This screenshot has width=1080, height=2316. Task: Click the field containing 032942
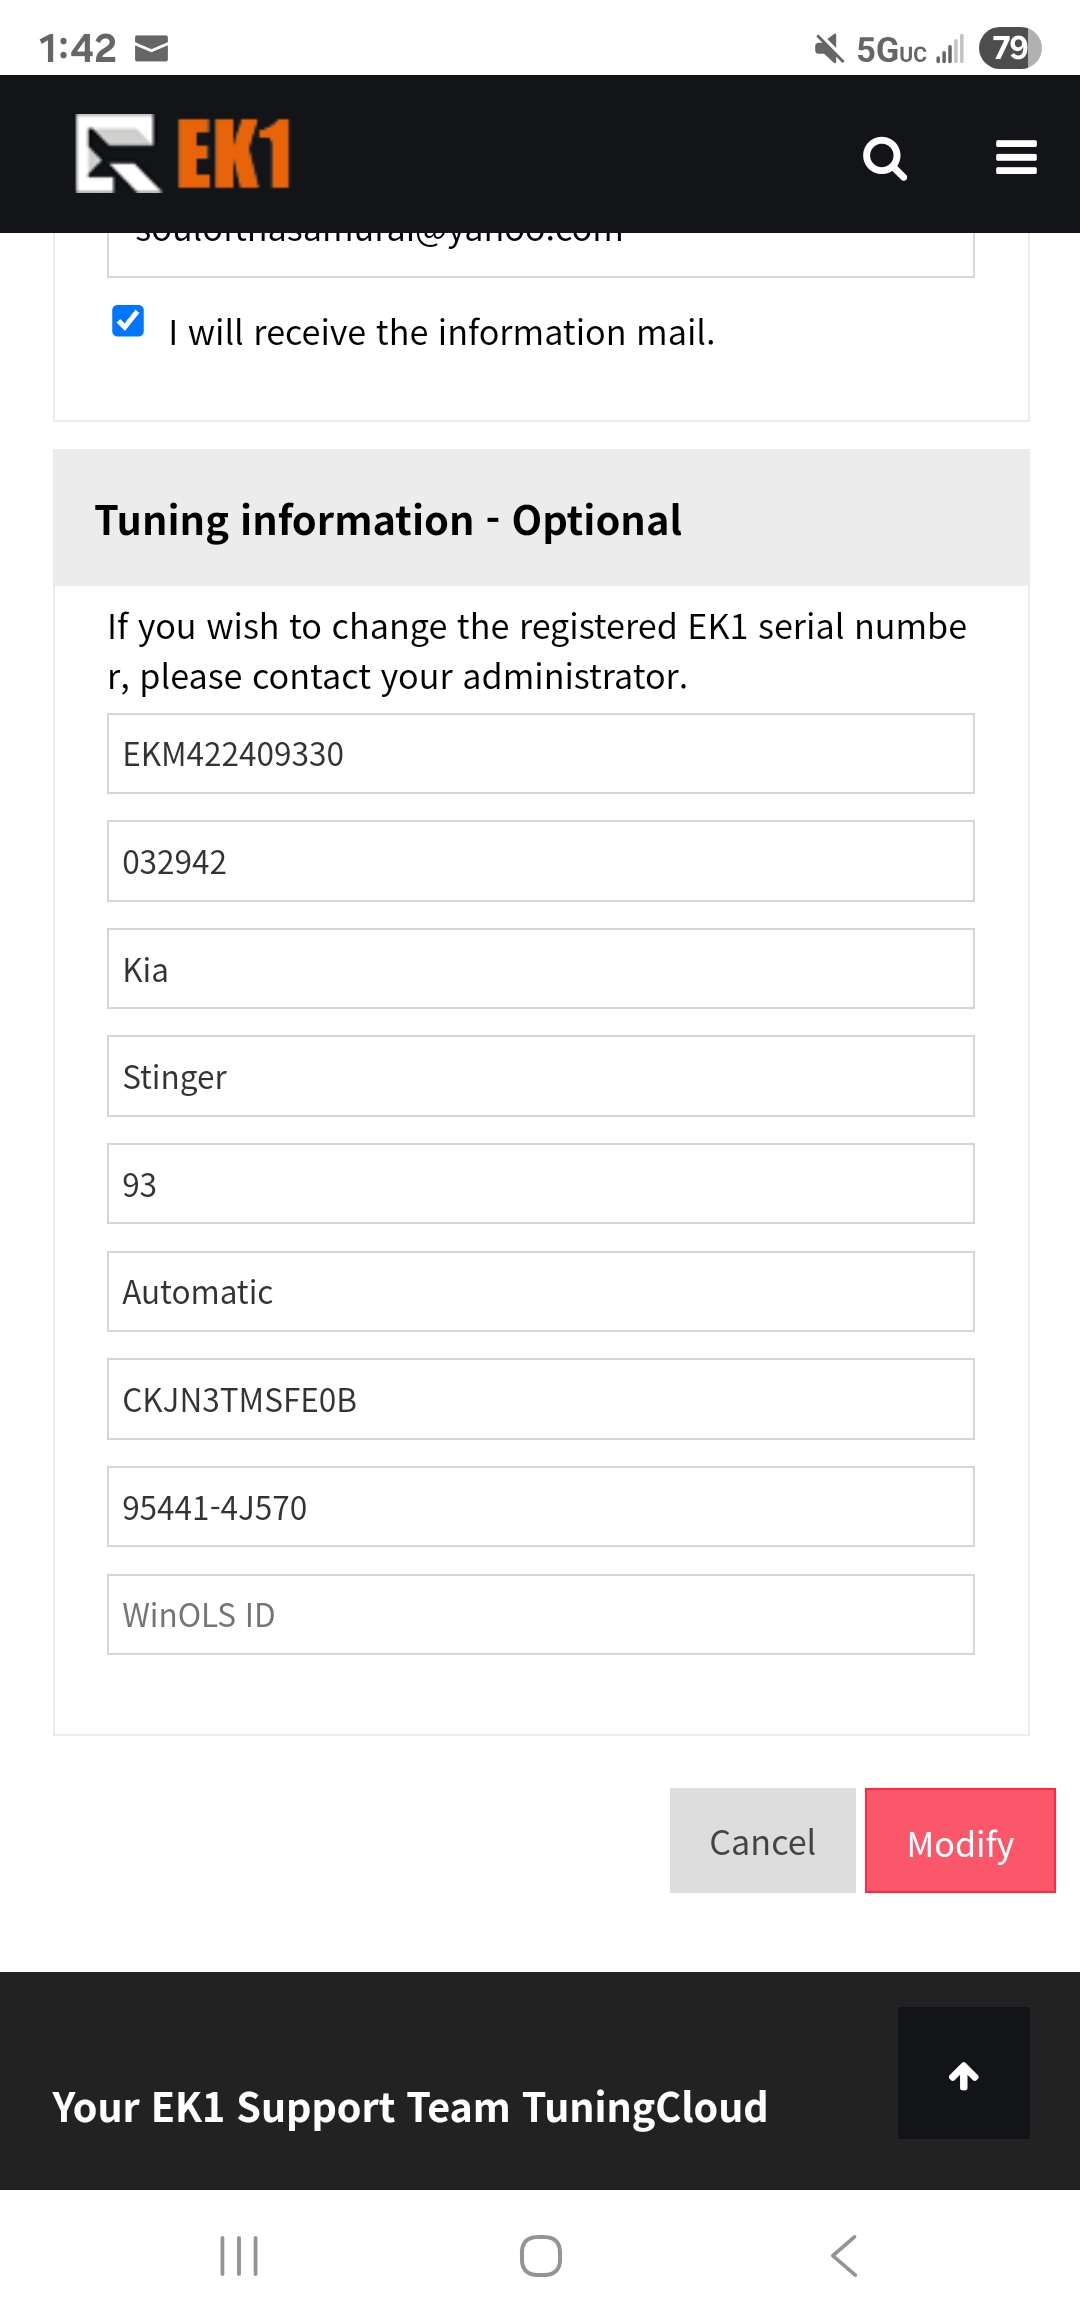tap(541, 861)
